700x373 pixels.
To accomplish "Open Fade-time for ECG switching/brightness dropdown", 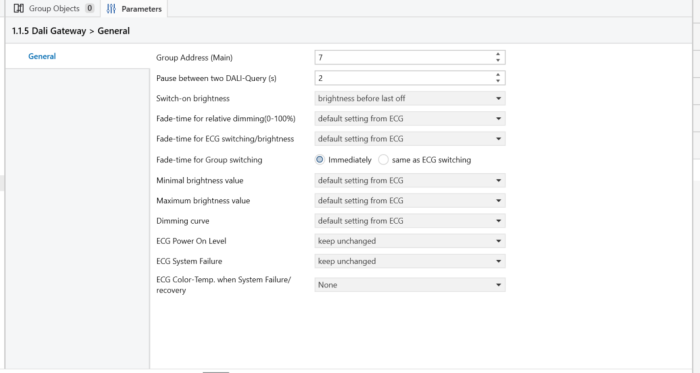I will (x=410, y=139).
